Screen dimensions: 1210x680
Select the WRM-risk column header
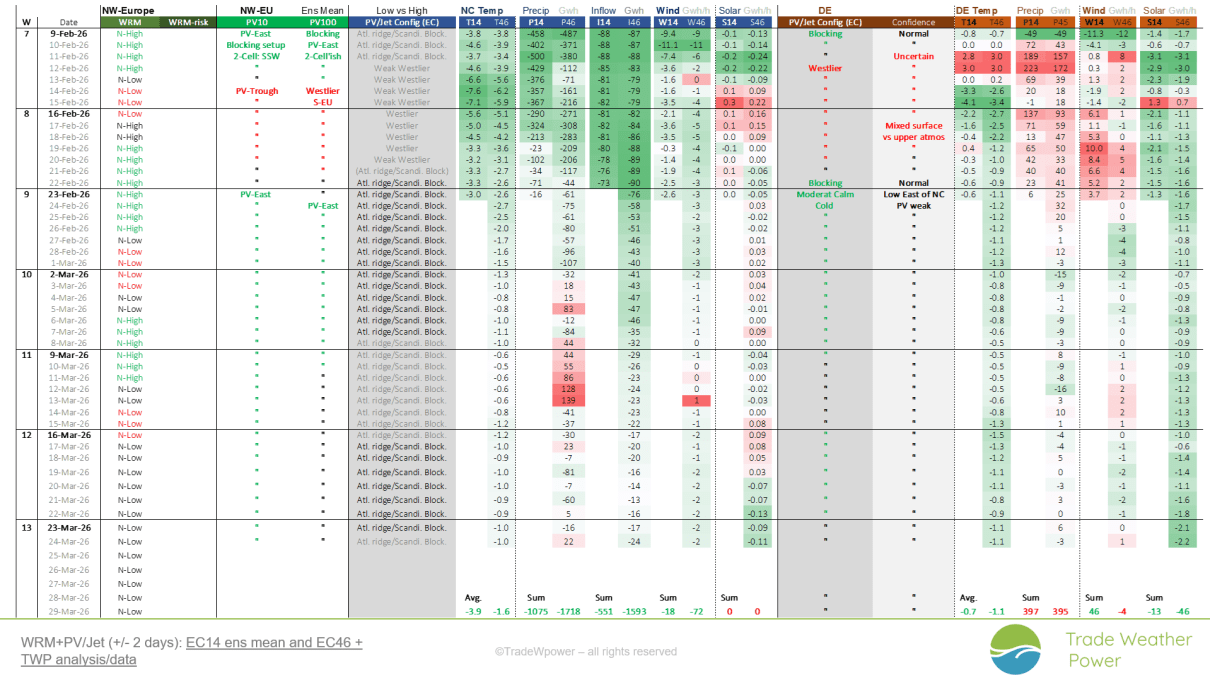click(186, 21)
